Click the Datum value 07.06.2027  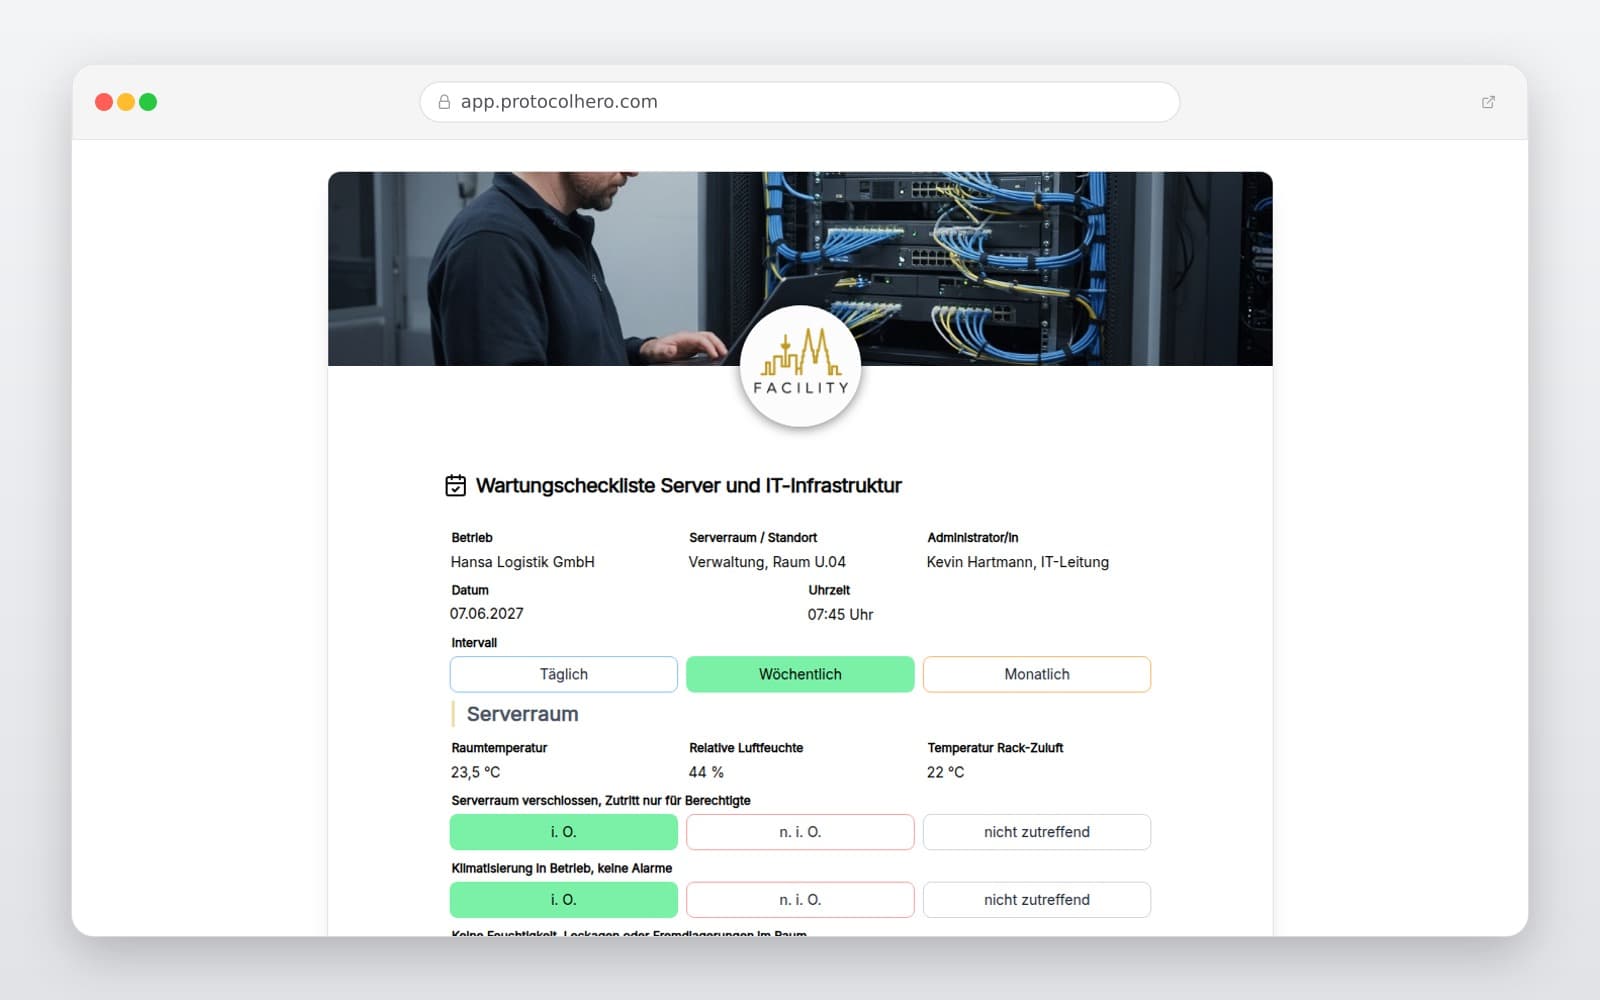pyautogui.click(x=487, y=614)
